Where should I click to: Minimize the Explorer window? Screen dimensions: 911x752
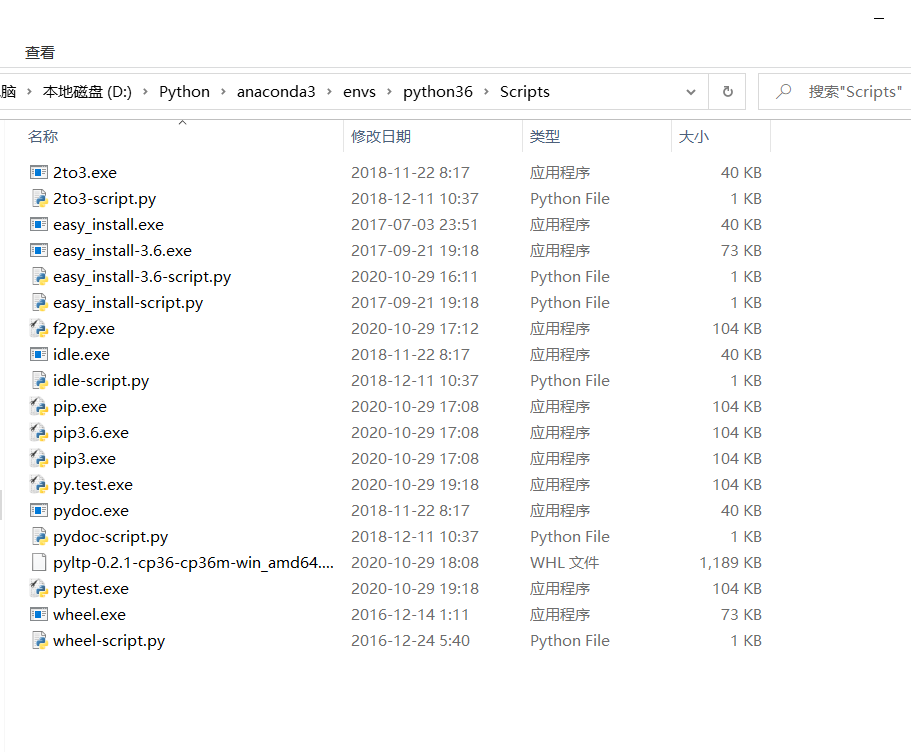point(879,19)
